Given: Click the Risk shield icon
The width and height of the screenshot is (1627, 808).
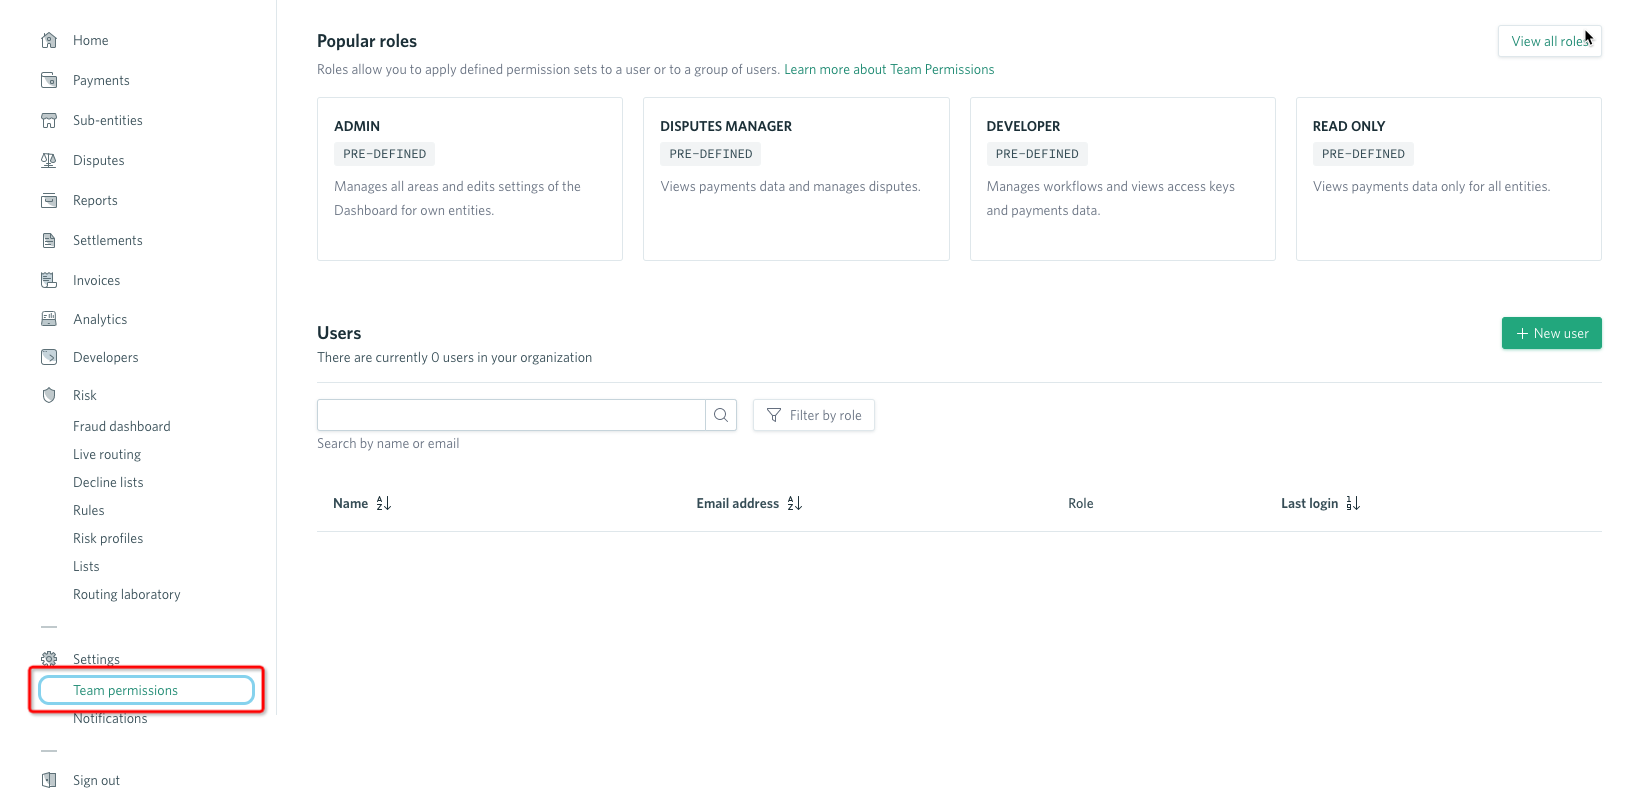Looking at the screenshot, I should click(49, 395).
